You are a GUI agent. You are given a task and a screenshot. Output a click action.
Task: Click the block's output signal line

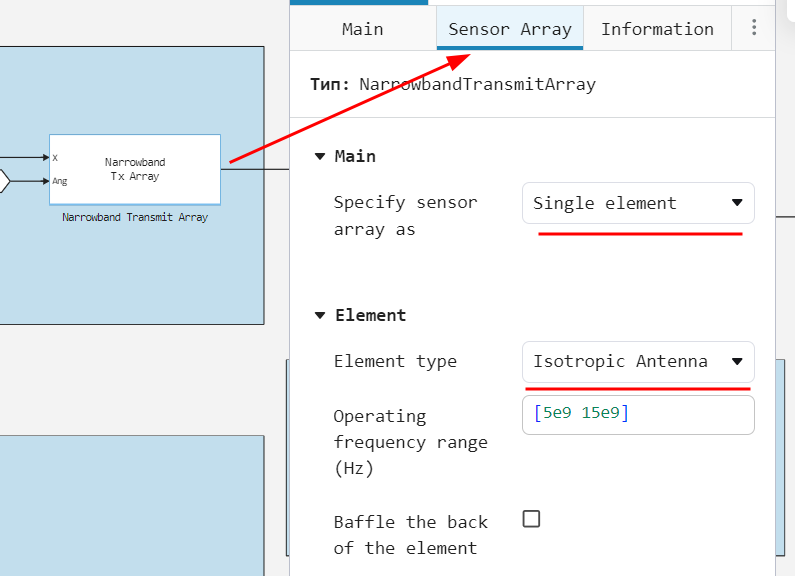point(255,169)
